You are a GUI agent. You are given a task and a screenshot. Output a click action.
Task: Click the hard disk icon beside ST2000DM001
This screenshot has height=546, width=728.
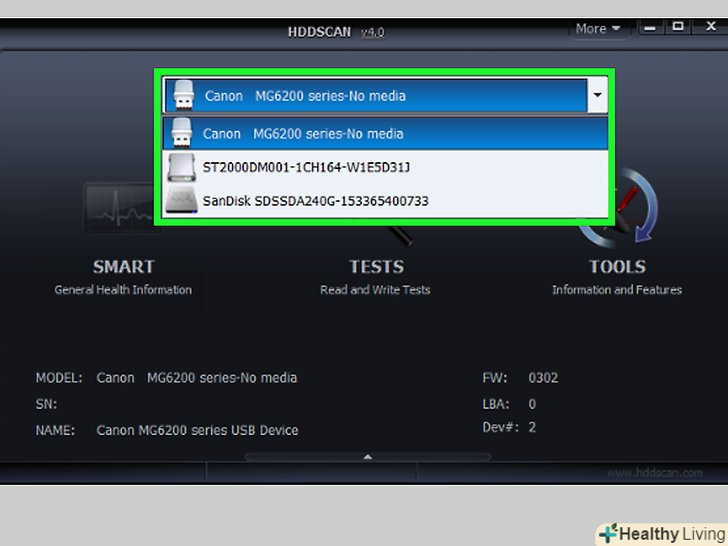point(182,168)
